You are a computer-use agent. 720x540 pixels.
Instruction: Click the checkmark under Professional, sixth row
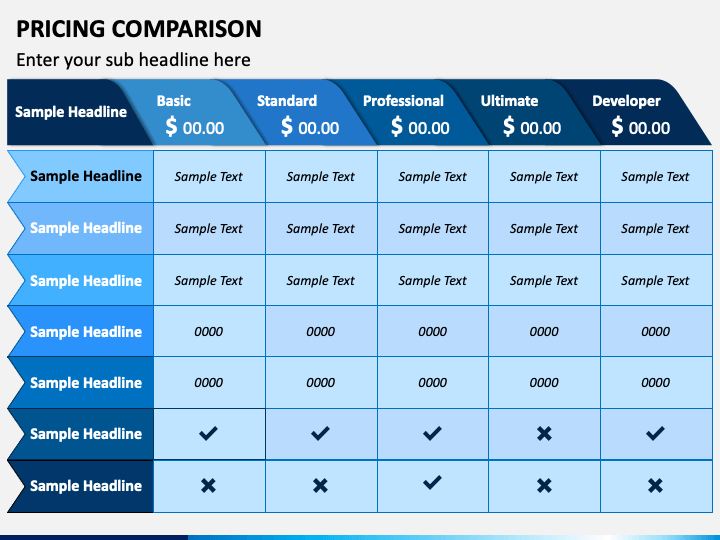432,433
